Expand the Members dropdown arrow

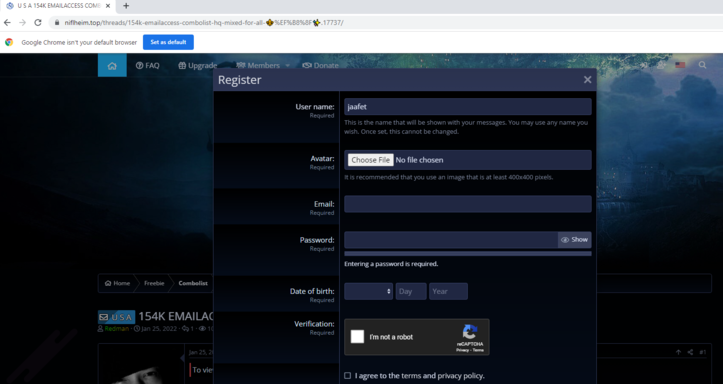(288, 65)
